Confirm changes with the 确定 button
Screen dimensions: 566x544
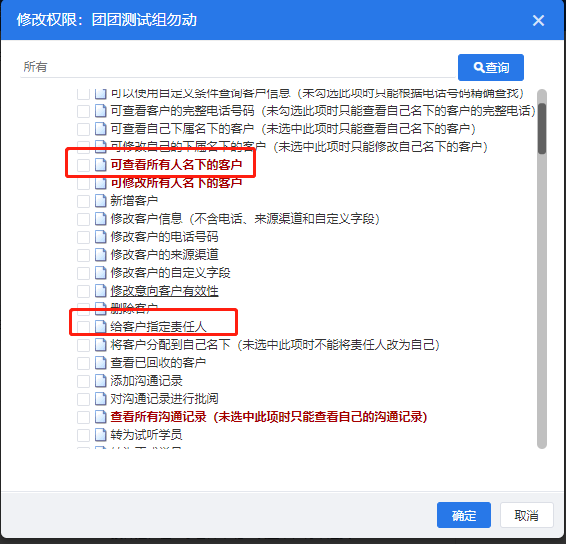tap(463, 515)
